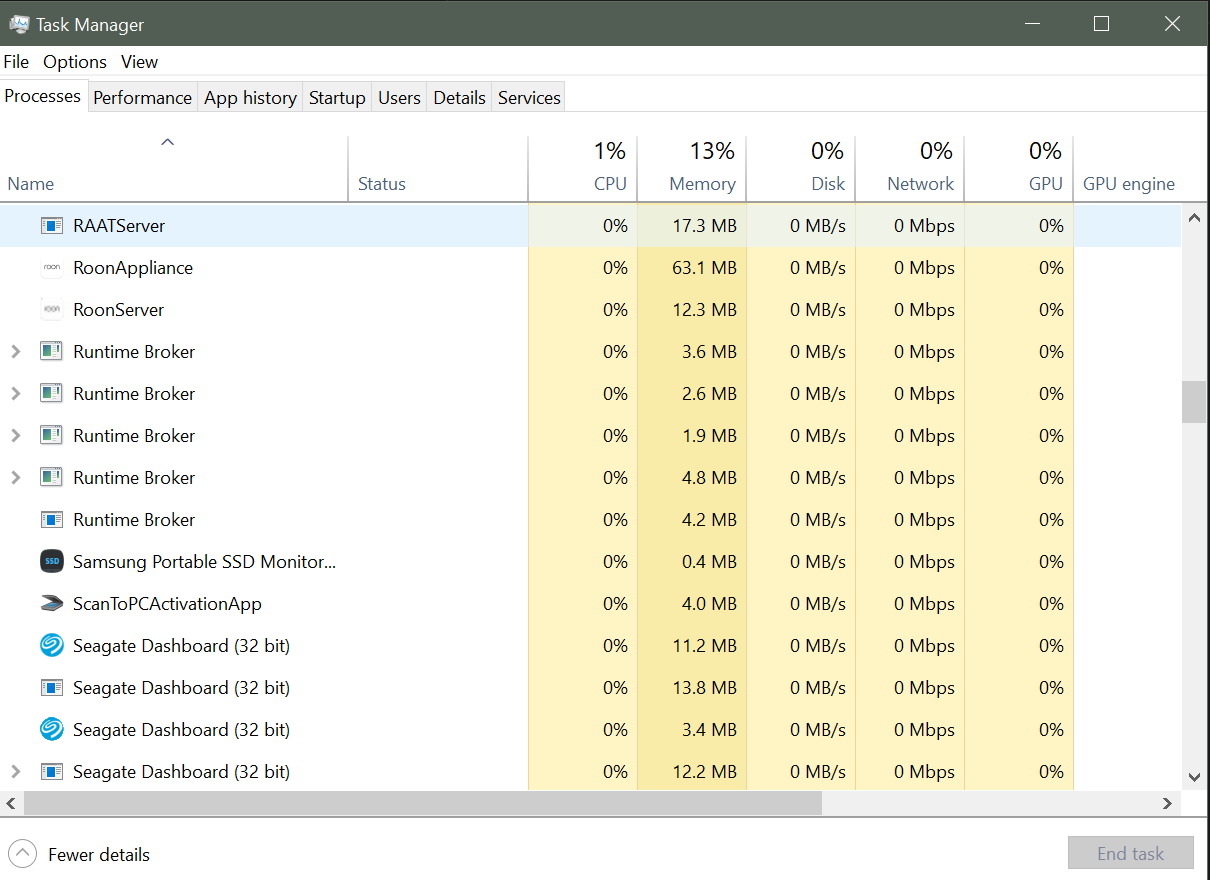Click the Runtime Broker icon in the 4.2 MB row

(52, 520)
